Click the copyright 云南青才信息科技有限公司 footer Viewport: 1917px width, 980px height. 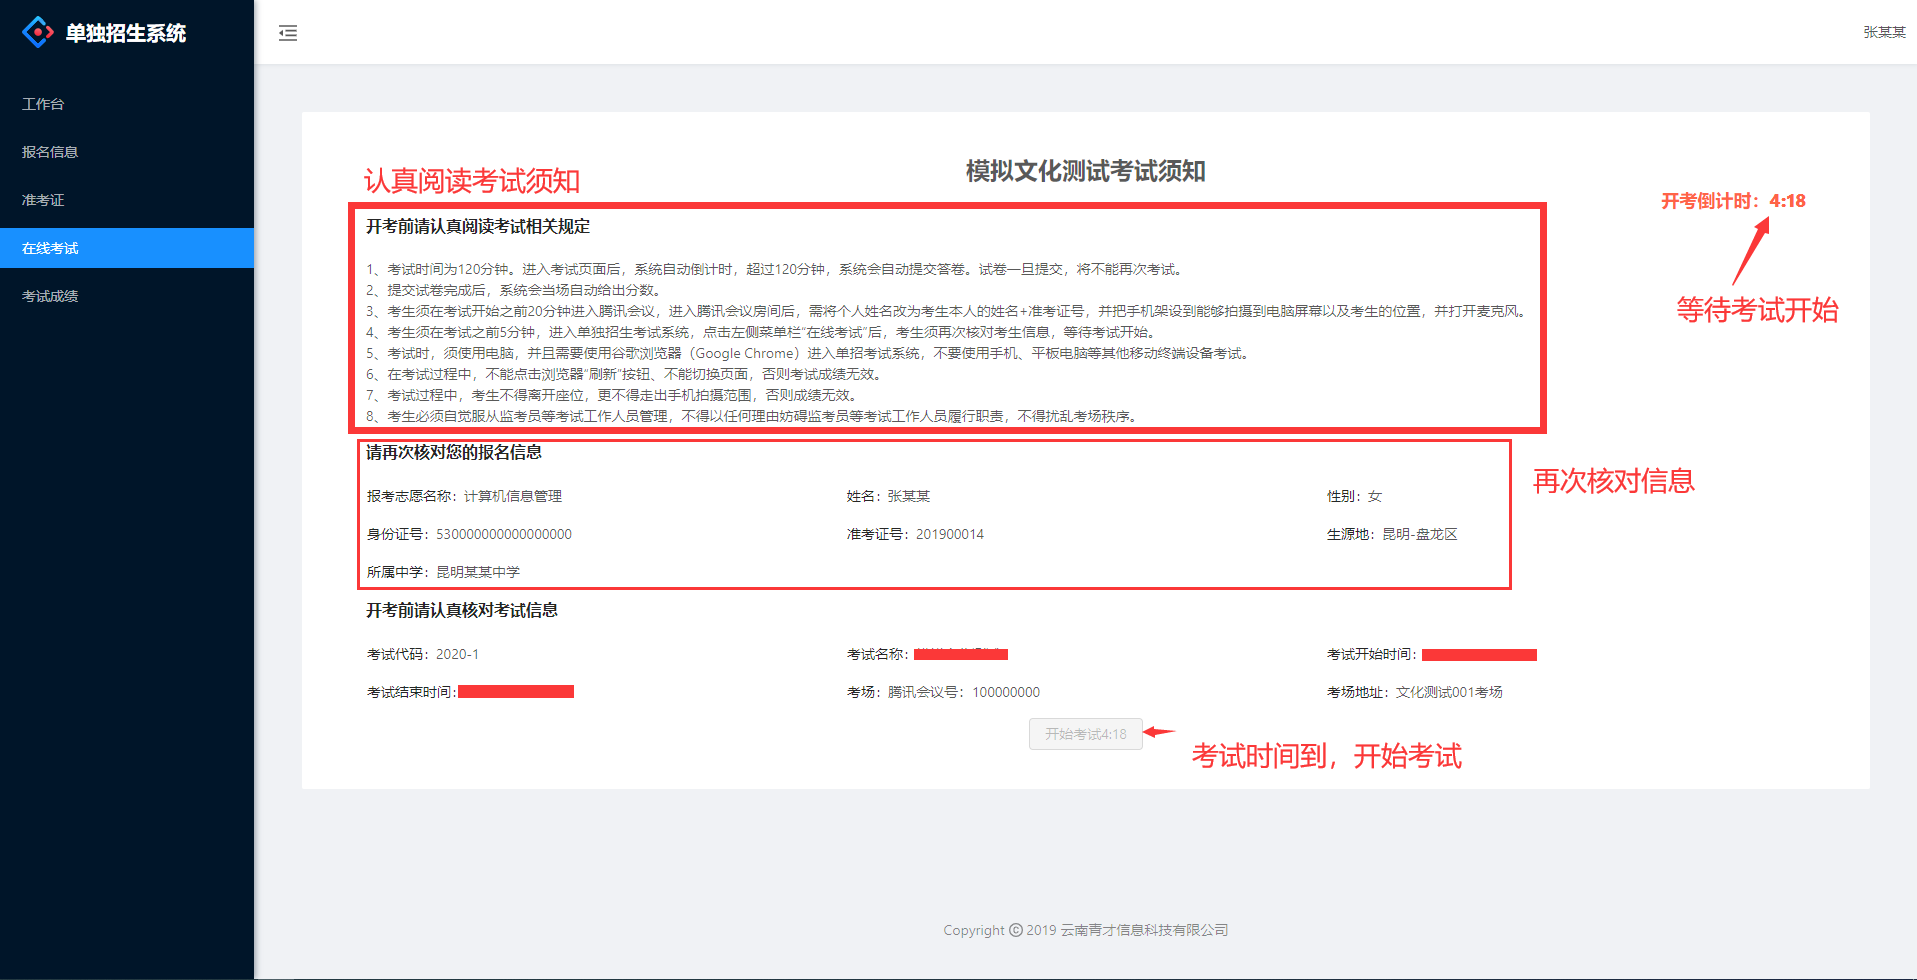coord(1085,930)
